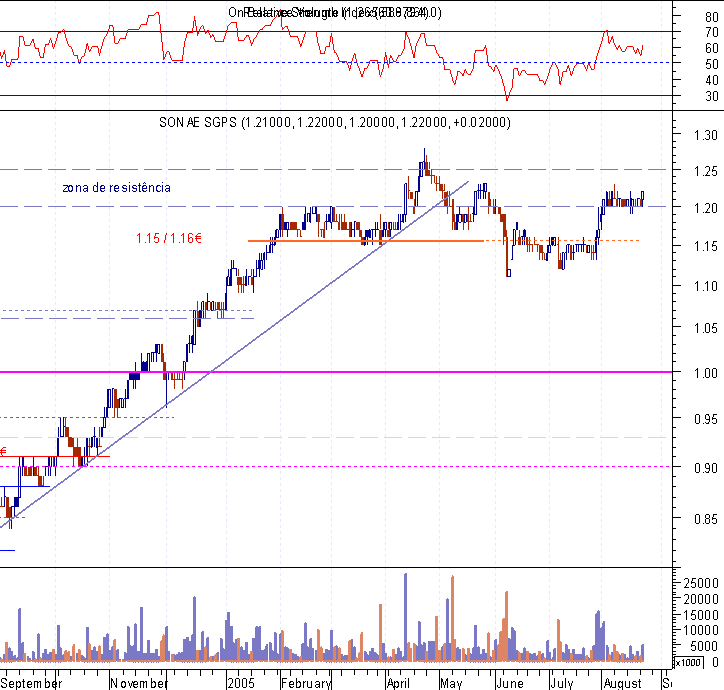Click volume axis value 10000
Image resolution: width=724 pixels, height=690 pixels.
(x=701, y=630)
